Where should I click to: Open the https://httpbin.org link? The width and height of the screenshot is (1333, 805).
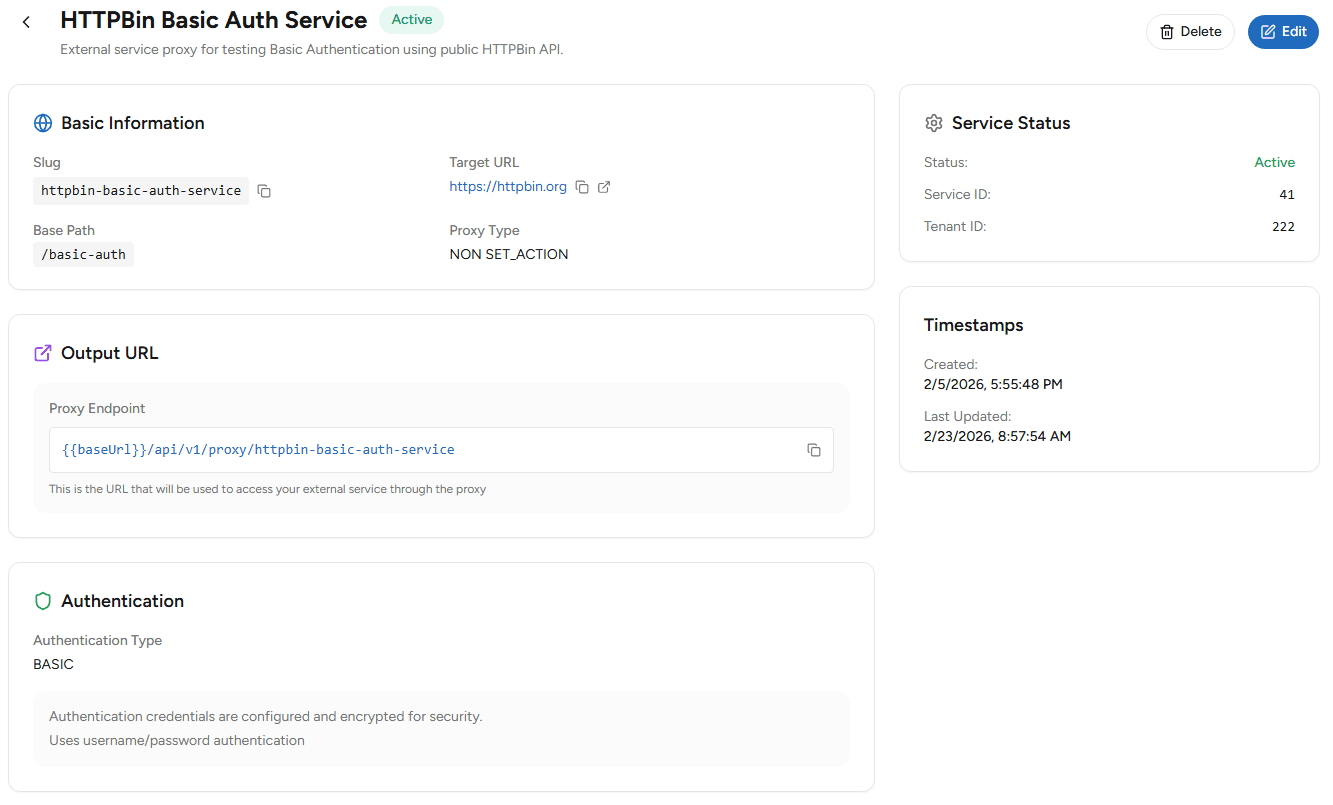tap(508, 187)
